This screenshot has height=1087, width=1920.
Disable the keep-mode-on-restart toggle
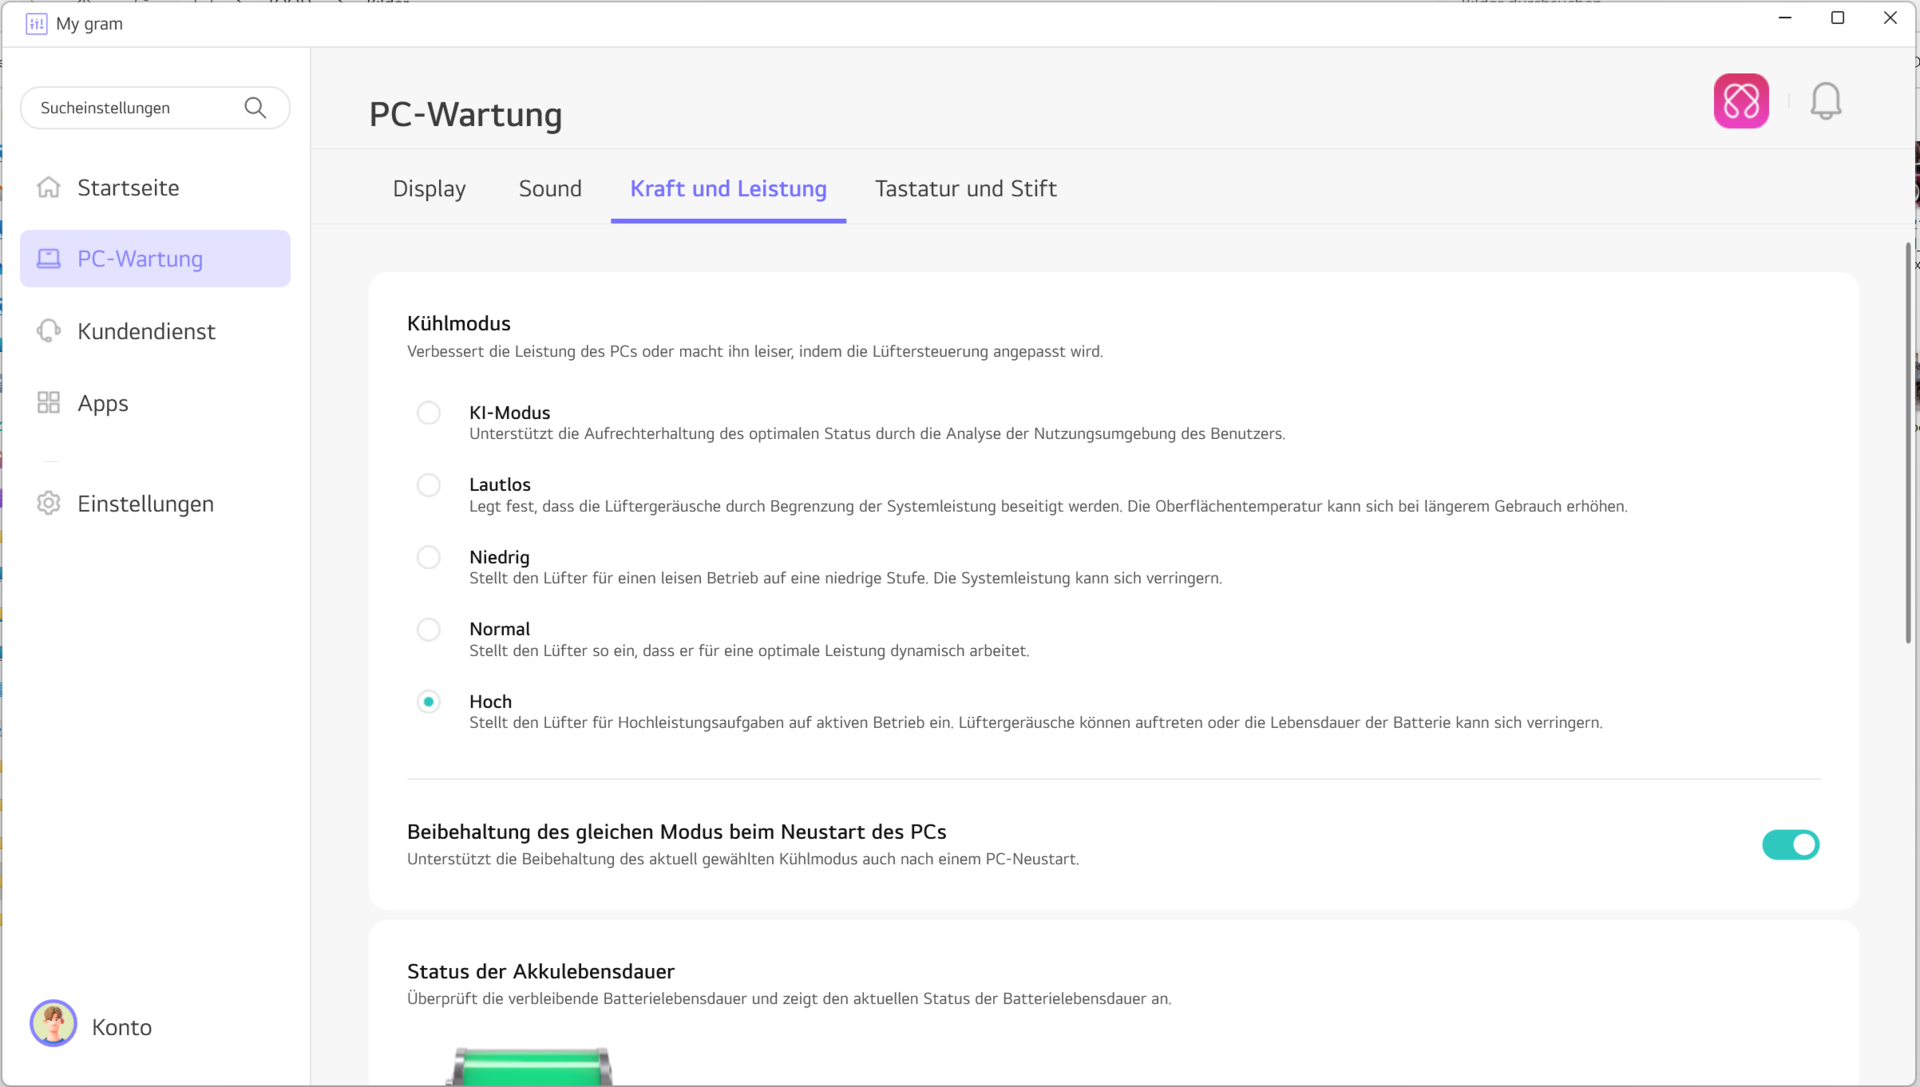[x=1790, y=845]
